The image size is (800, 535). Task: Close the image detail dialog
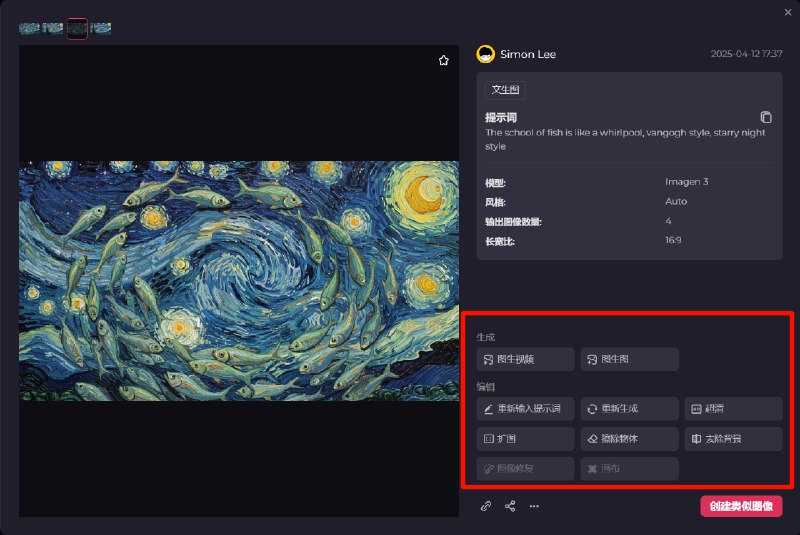point(788,12)
